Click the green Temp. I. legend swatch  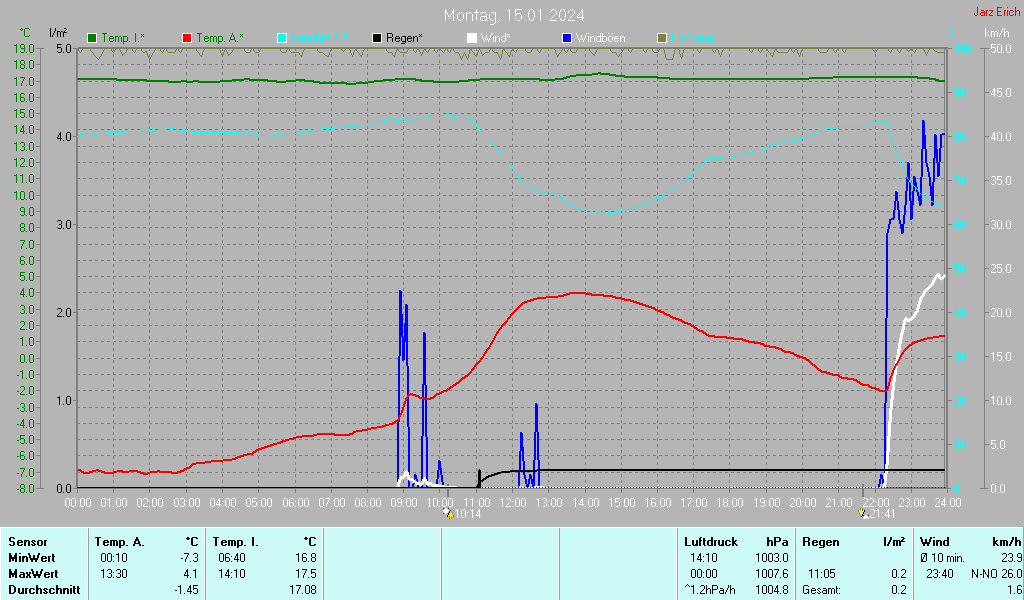click(92, 39)
